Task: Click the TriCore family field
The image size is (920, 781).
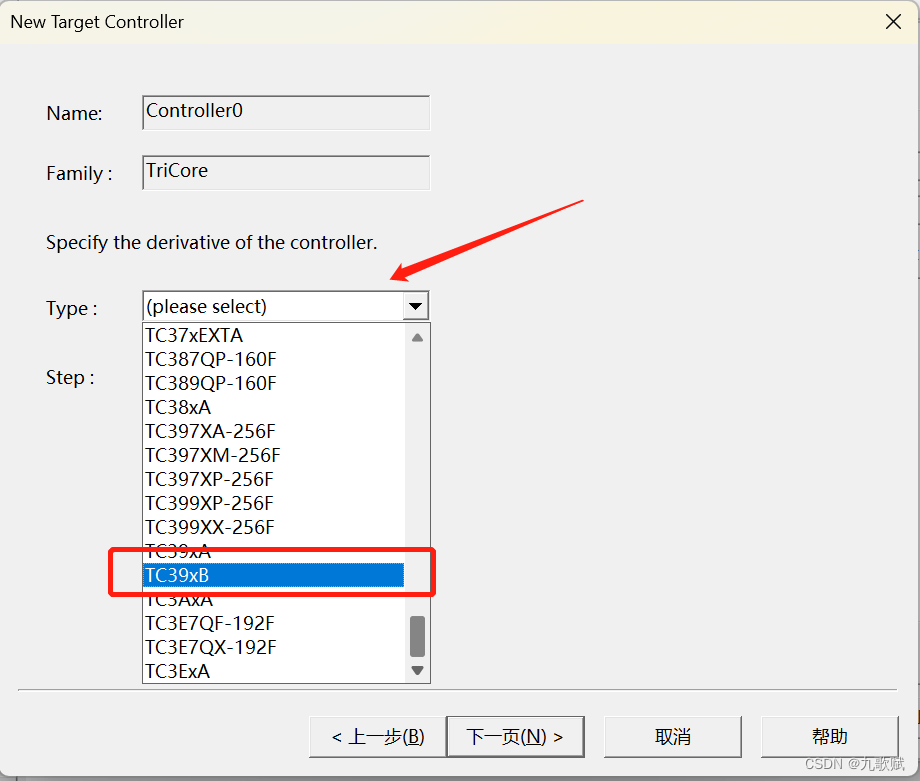Action: tap(285, 172)
